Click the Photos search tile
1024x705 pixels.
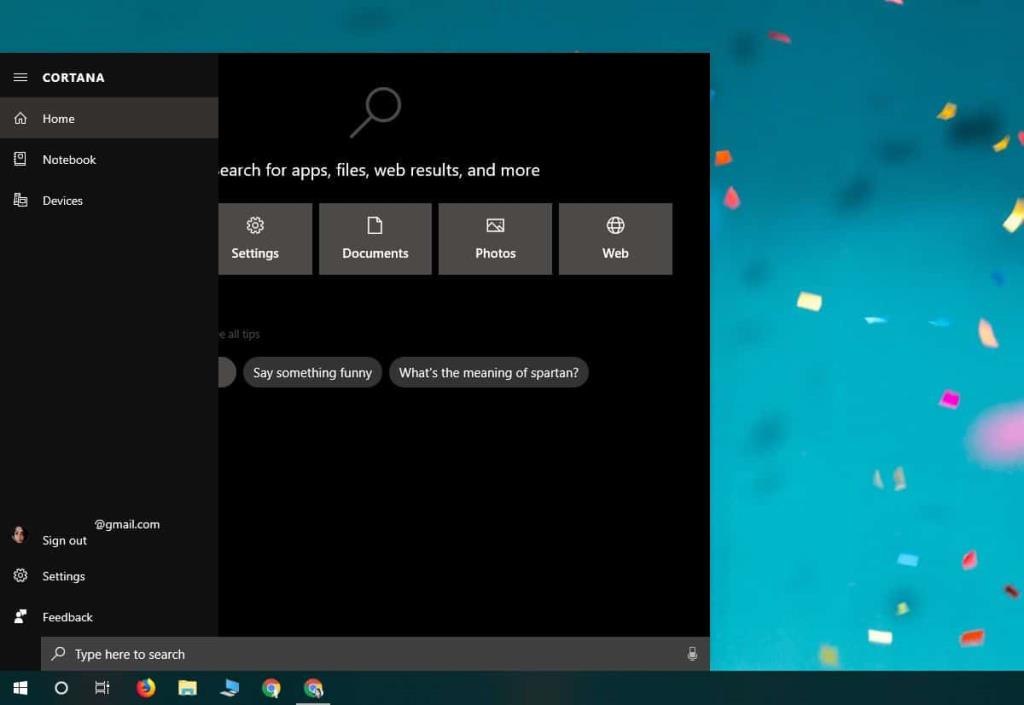point(495,238)
